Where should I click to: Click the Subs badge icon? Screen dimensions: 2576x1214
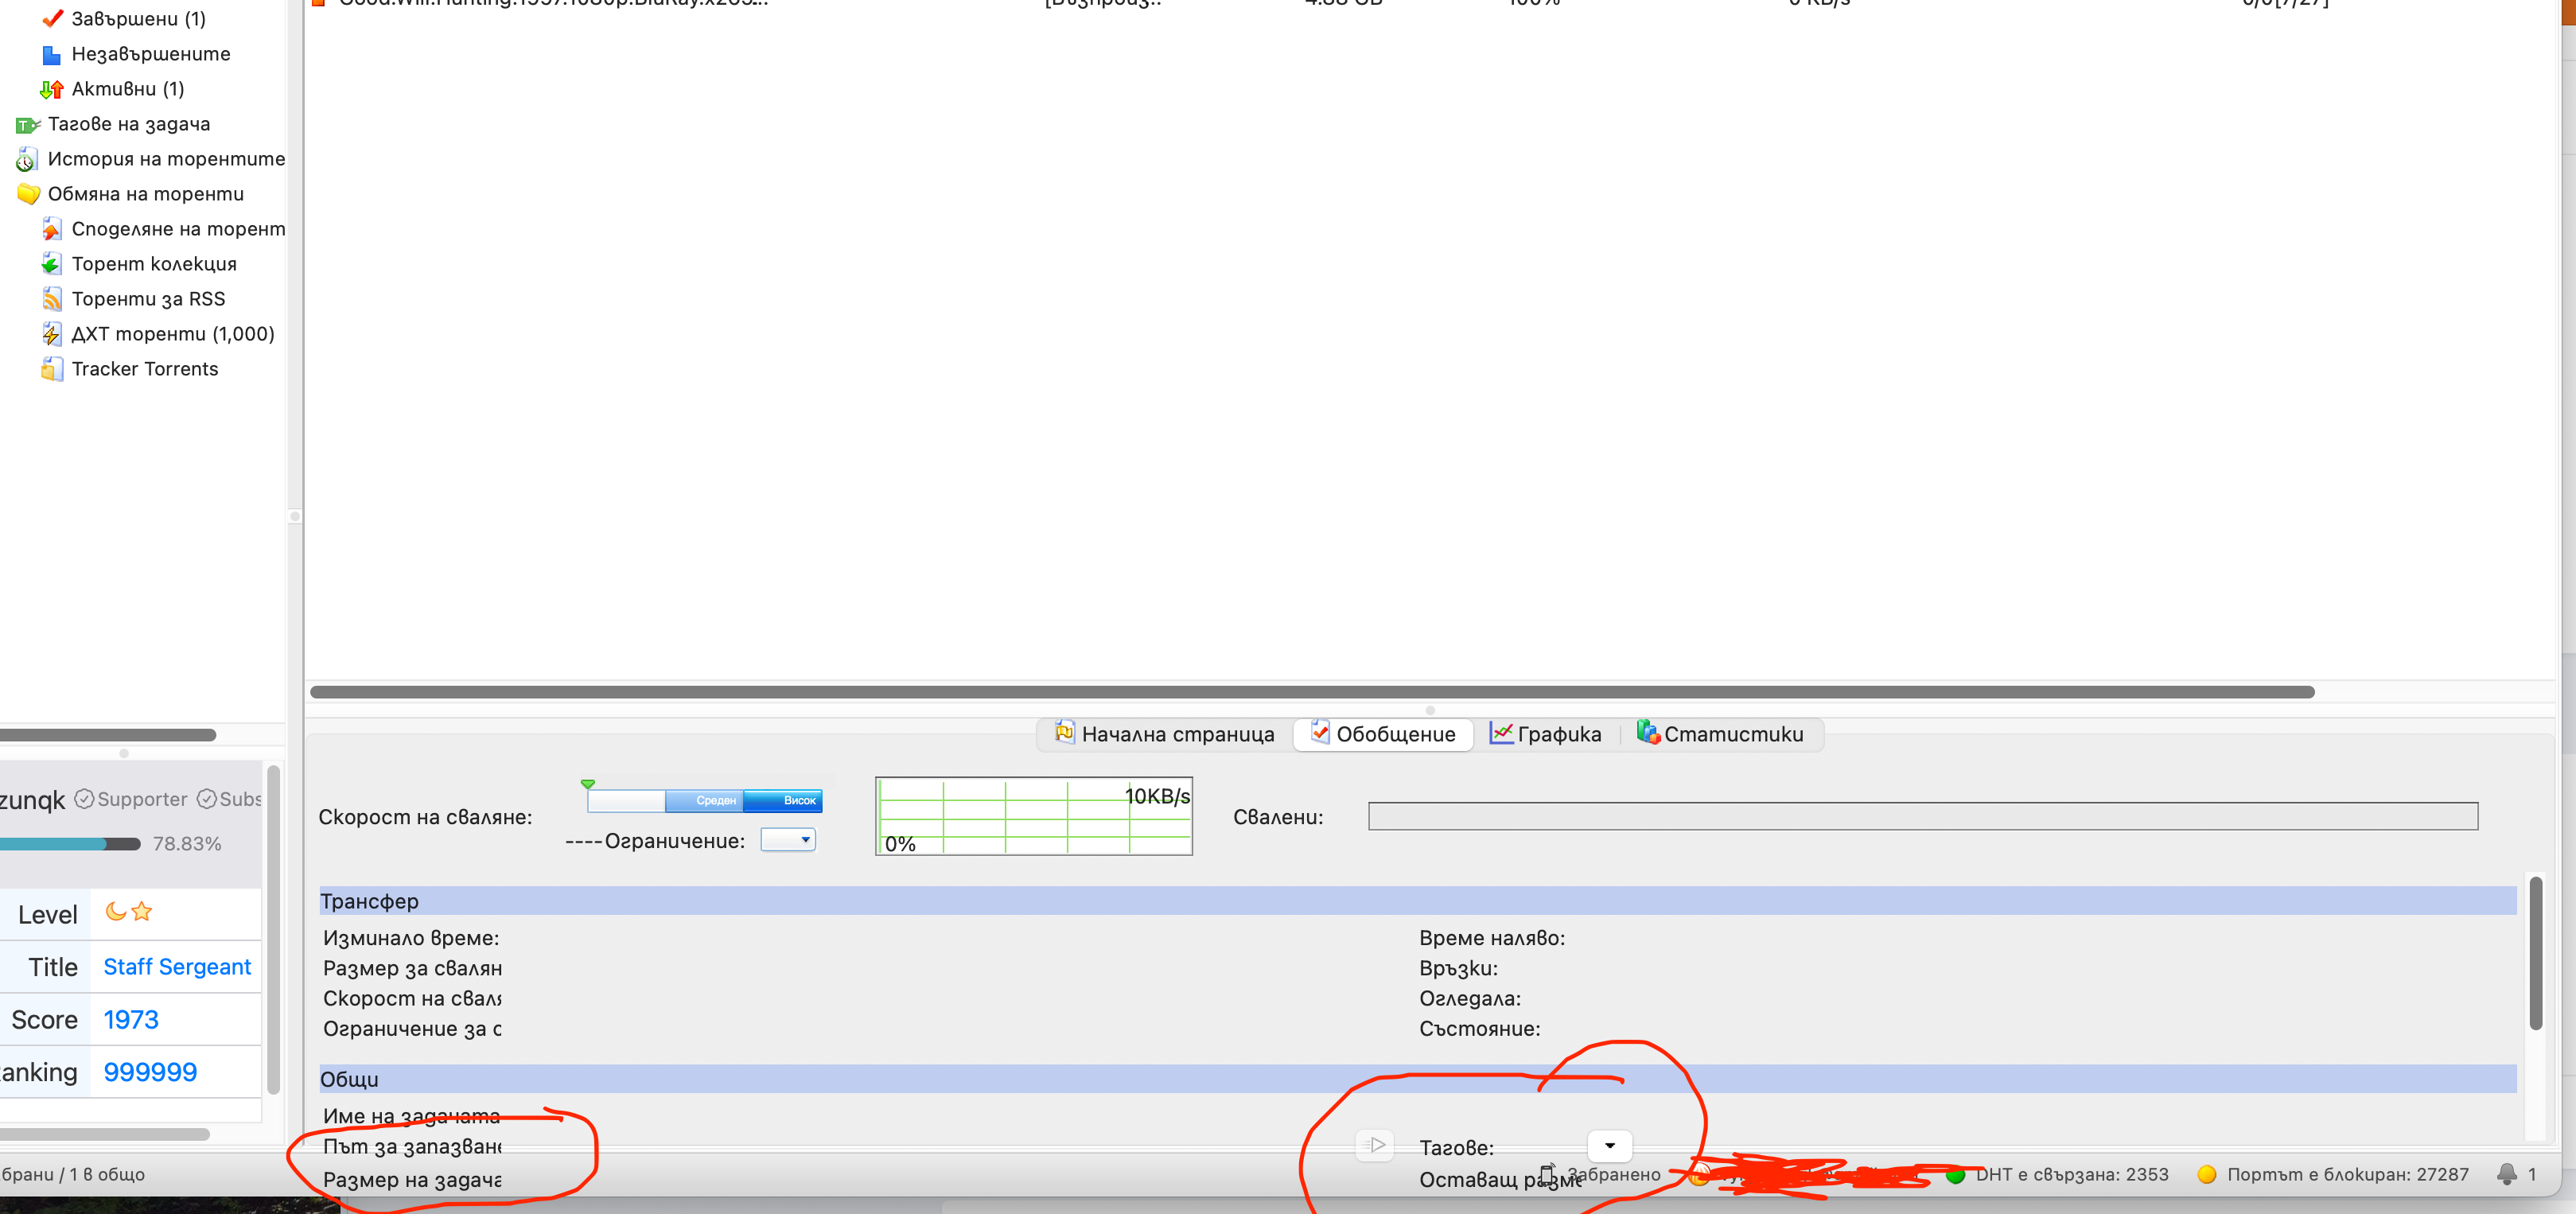[206, 799]
